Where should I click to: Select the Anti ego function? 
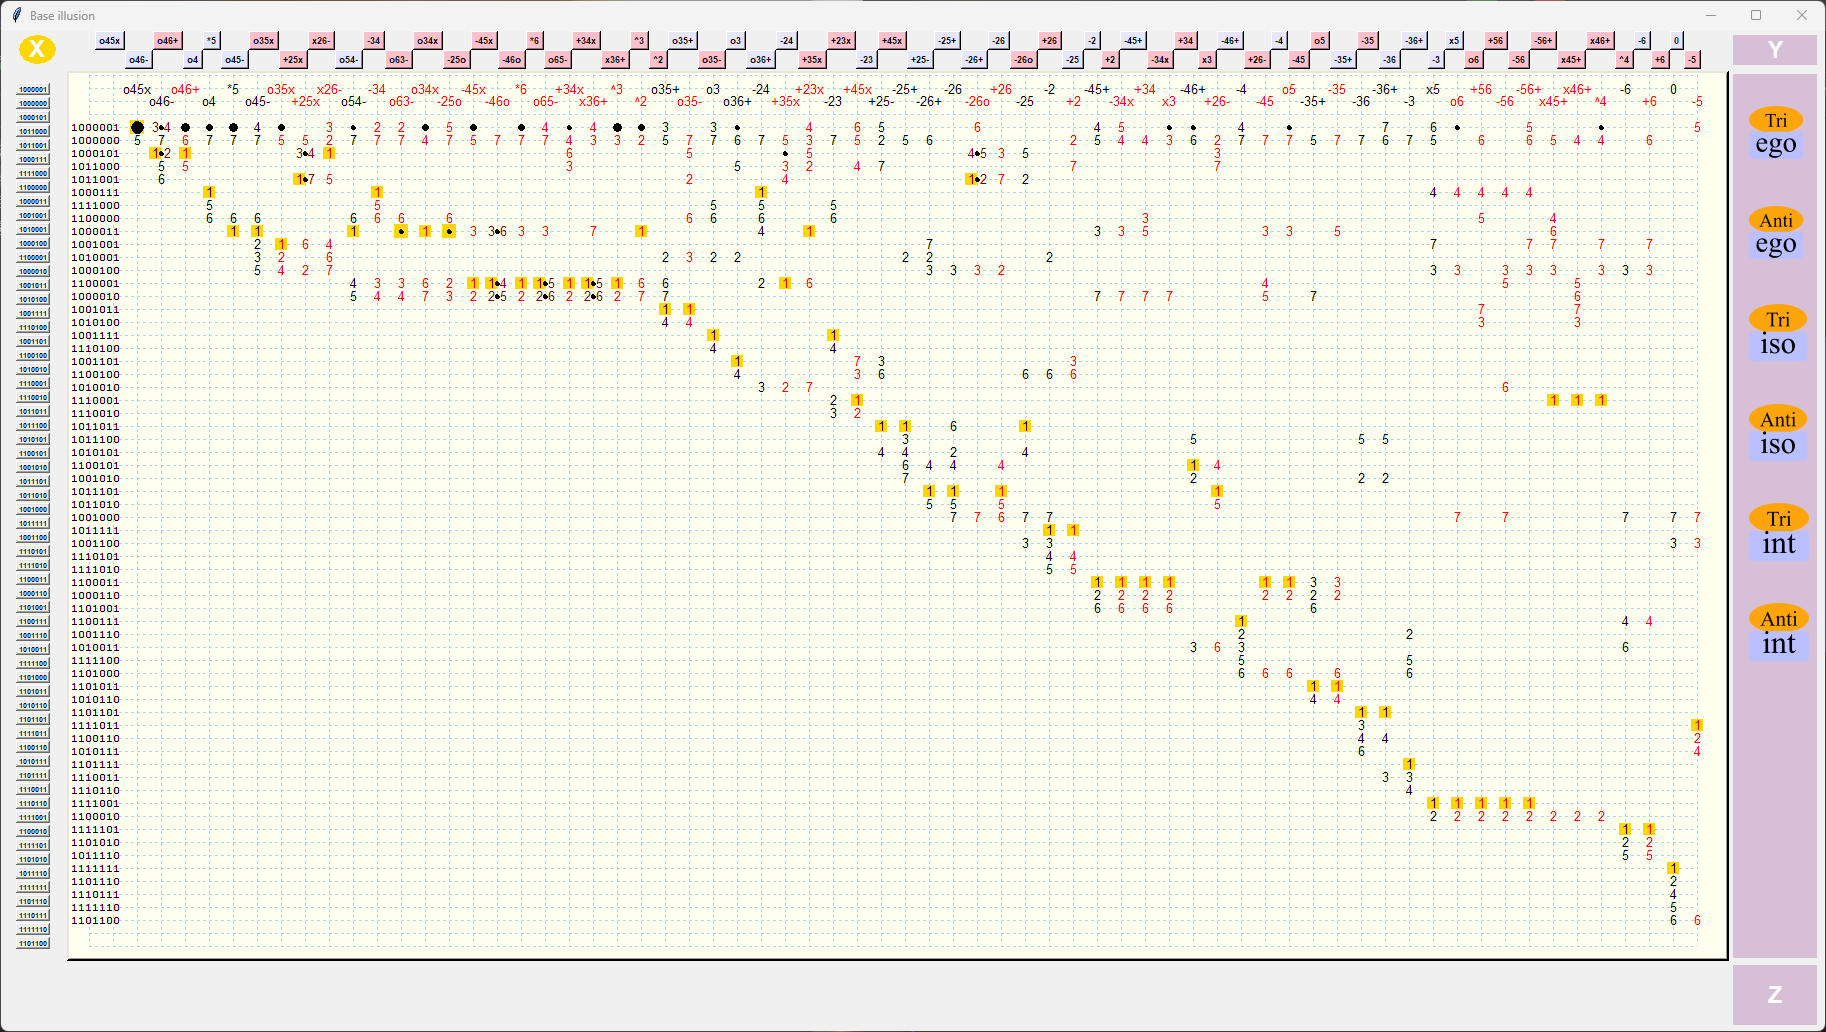pos(1777,231)
